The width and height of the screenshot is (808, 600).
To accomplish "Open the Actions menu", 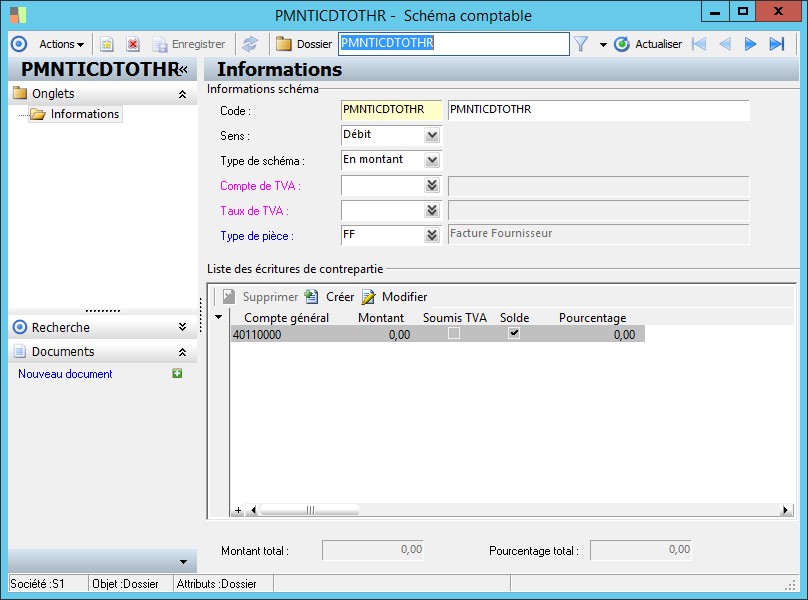I will pyautogui.click(x=61, y=44).
